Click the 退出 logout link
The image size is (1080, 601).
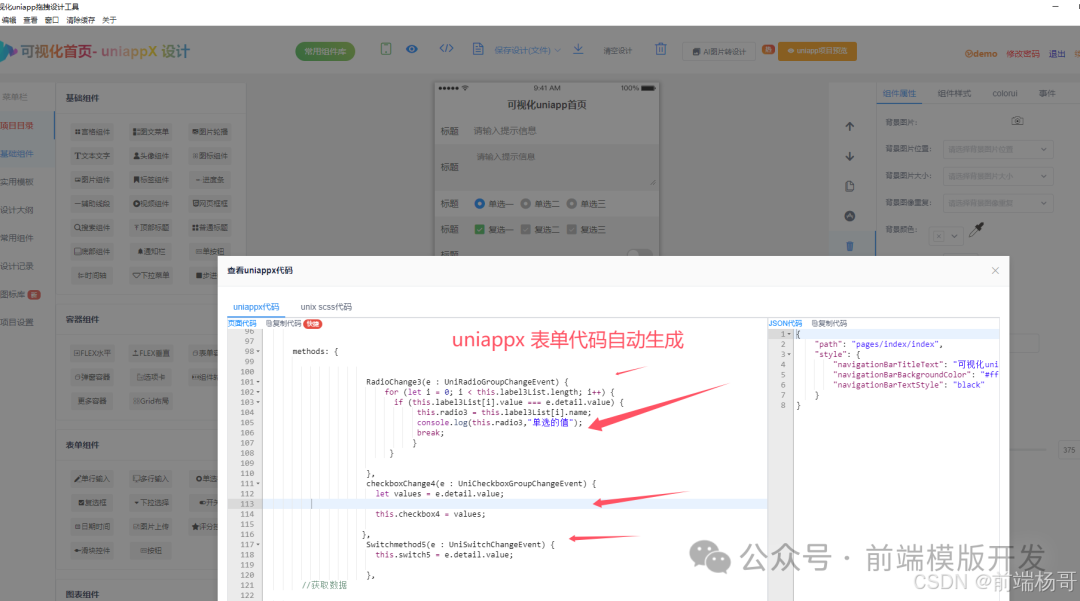point(1057,54)
